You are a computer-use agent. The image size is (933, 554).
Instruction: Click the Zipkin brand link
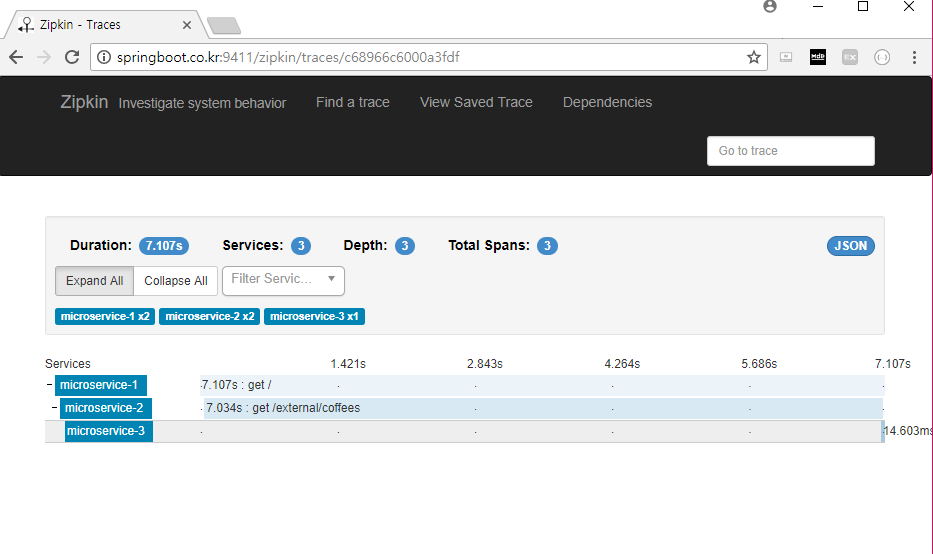84,102
